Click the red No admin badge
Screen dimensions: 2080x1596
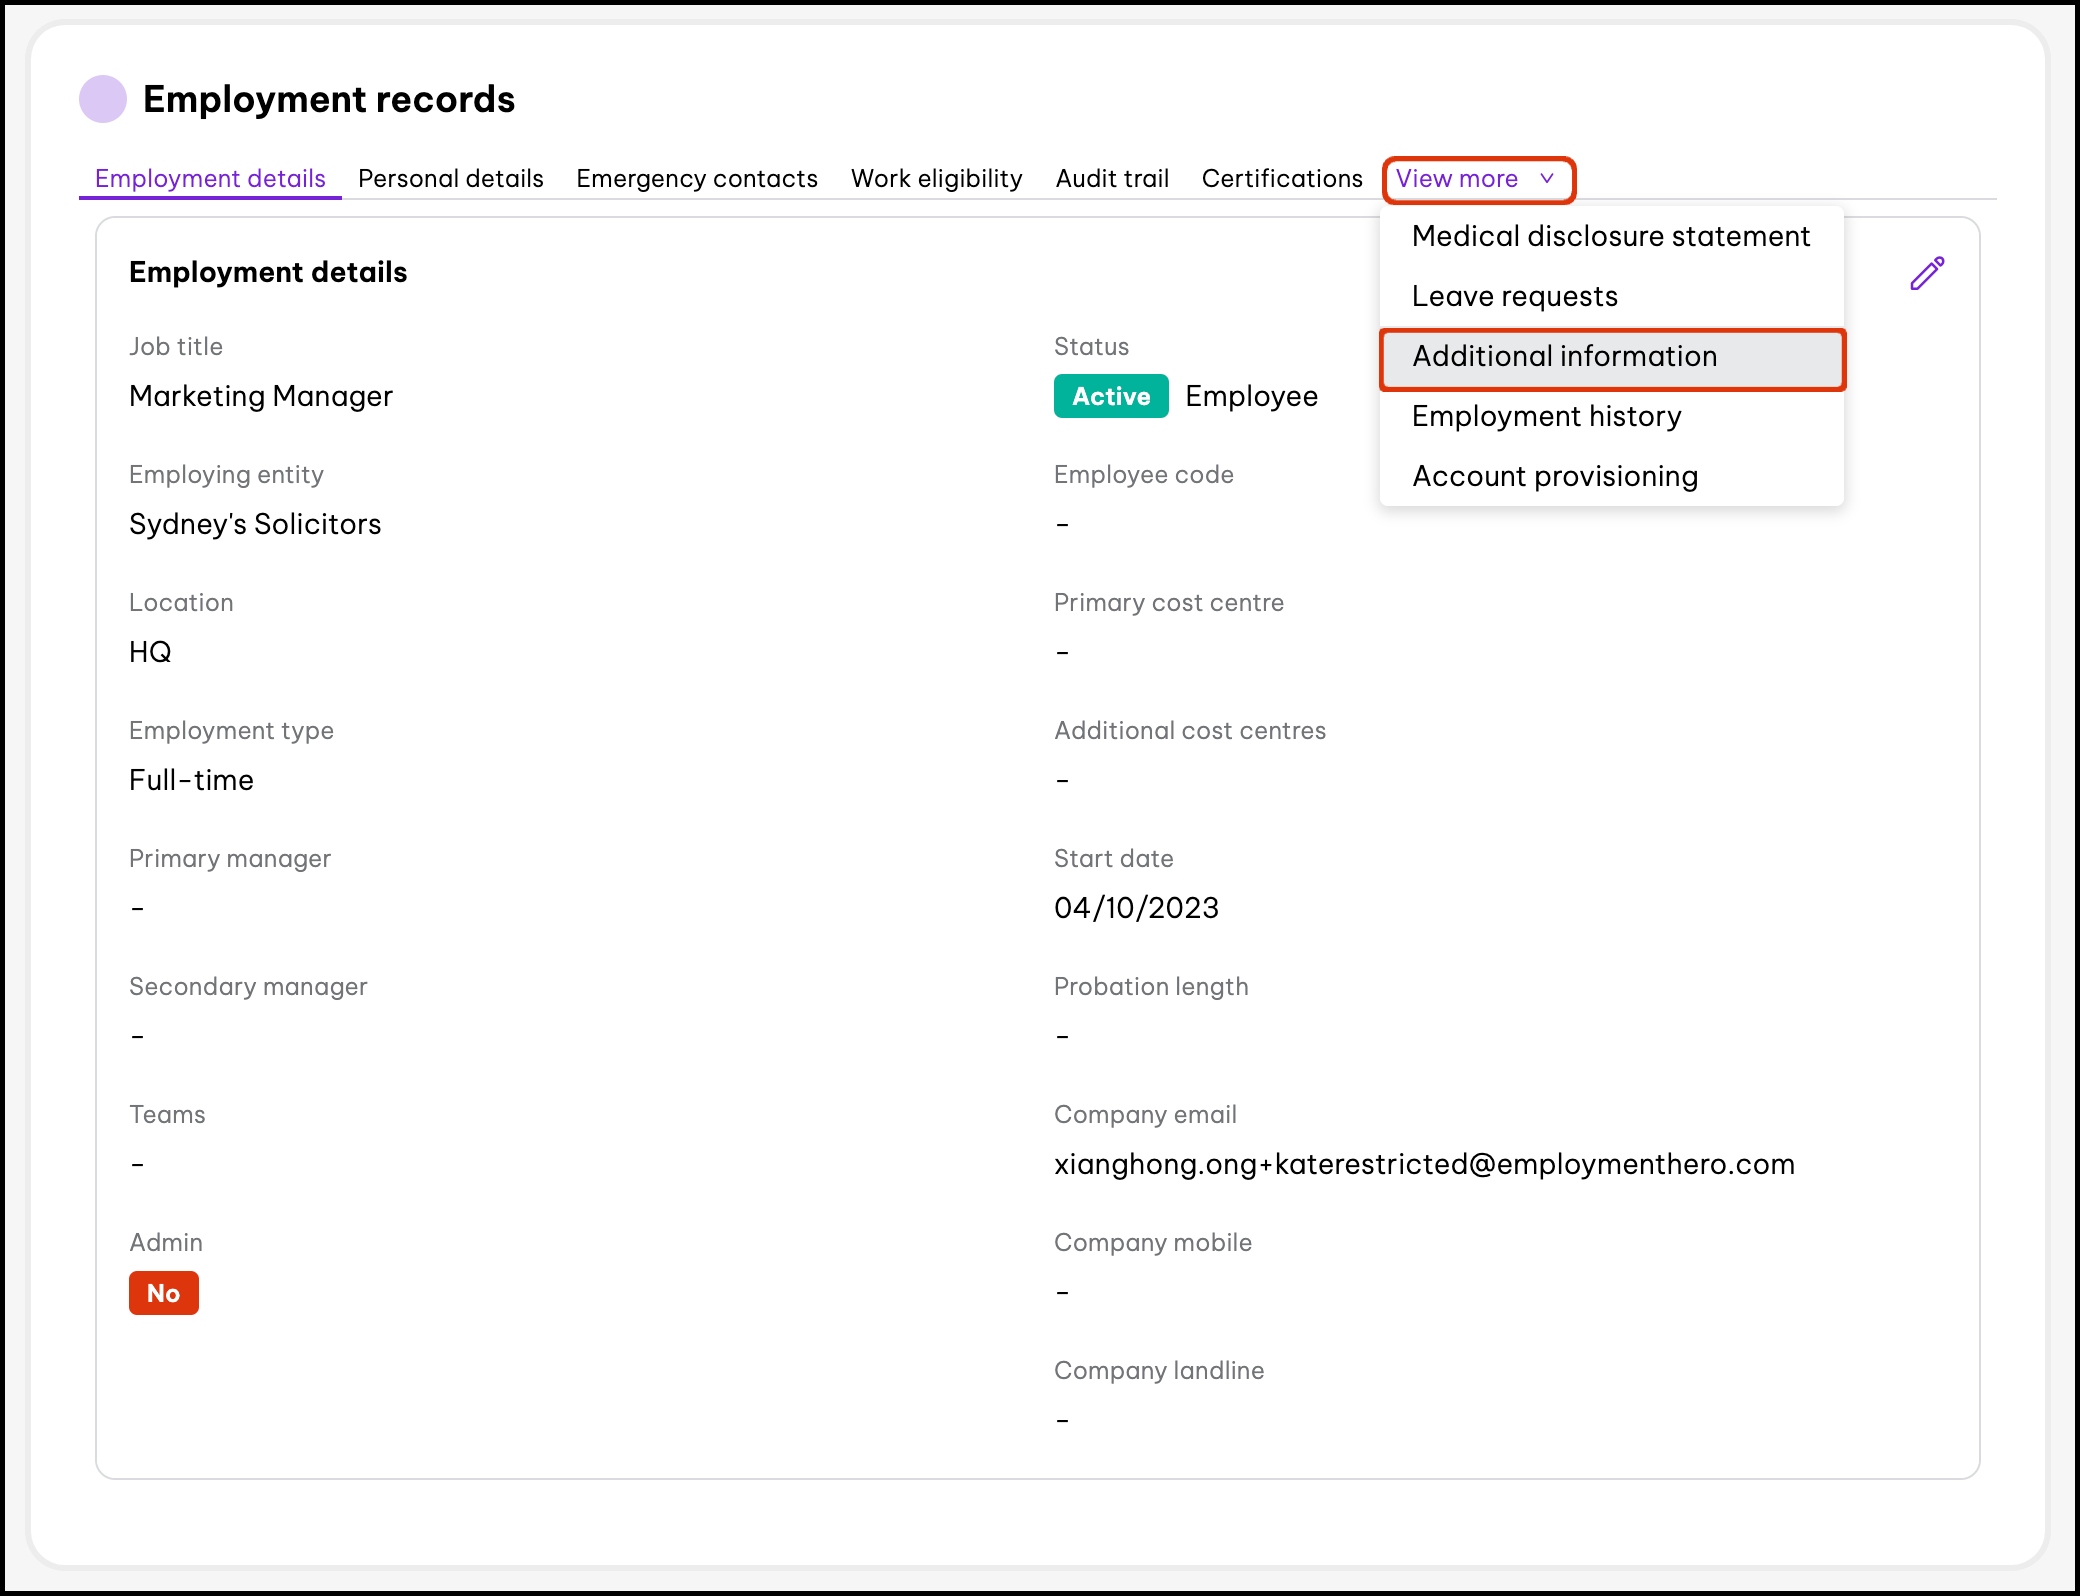tap(164, 1293)
